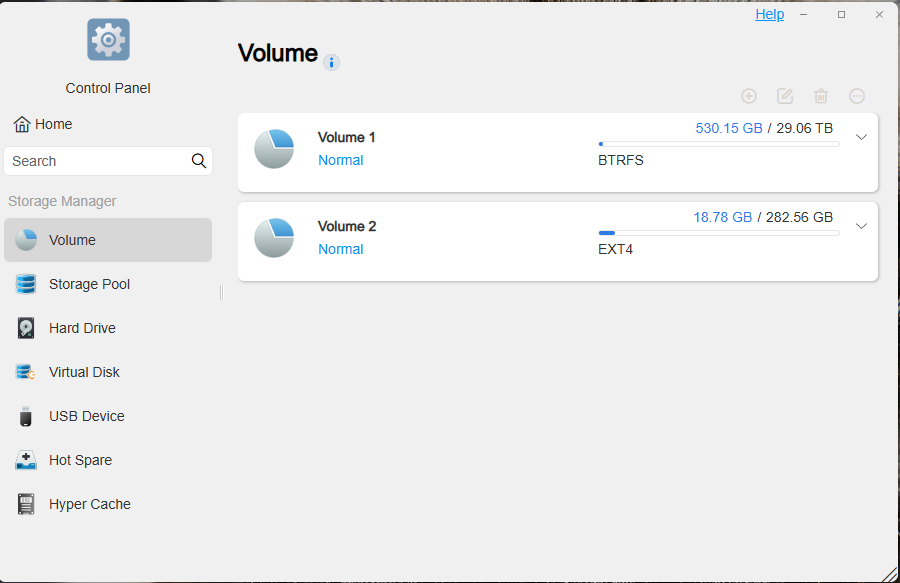The width and height of the screenshot is (900, 583).
Task: Maximize the Control Panel window
Action: click(841, 14)
